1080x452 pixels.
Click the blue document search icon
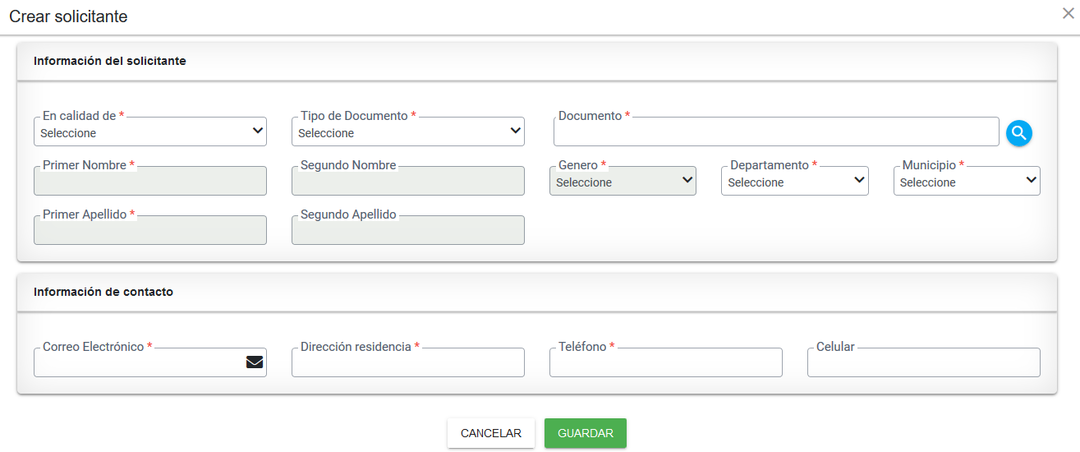pos(1019,132)
